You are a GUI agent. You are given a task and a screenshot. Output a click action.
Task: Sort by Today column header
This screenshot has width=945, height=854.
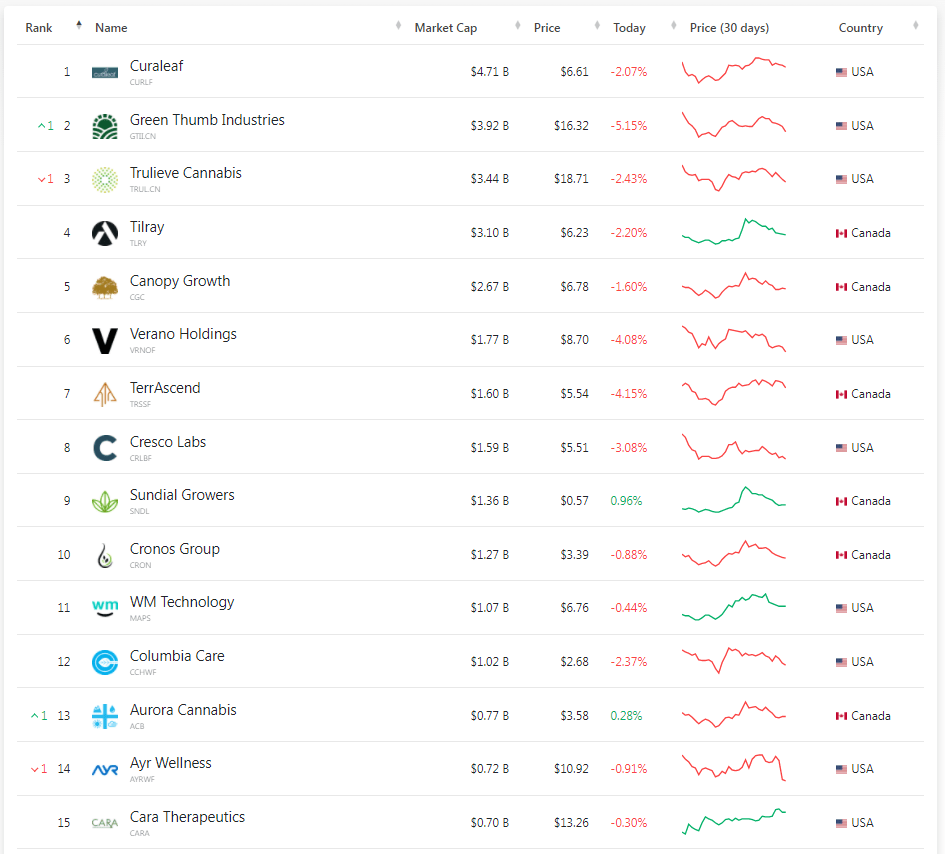click(629, 28)
